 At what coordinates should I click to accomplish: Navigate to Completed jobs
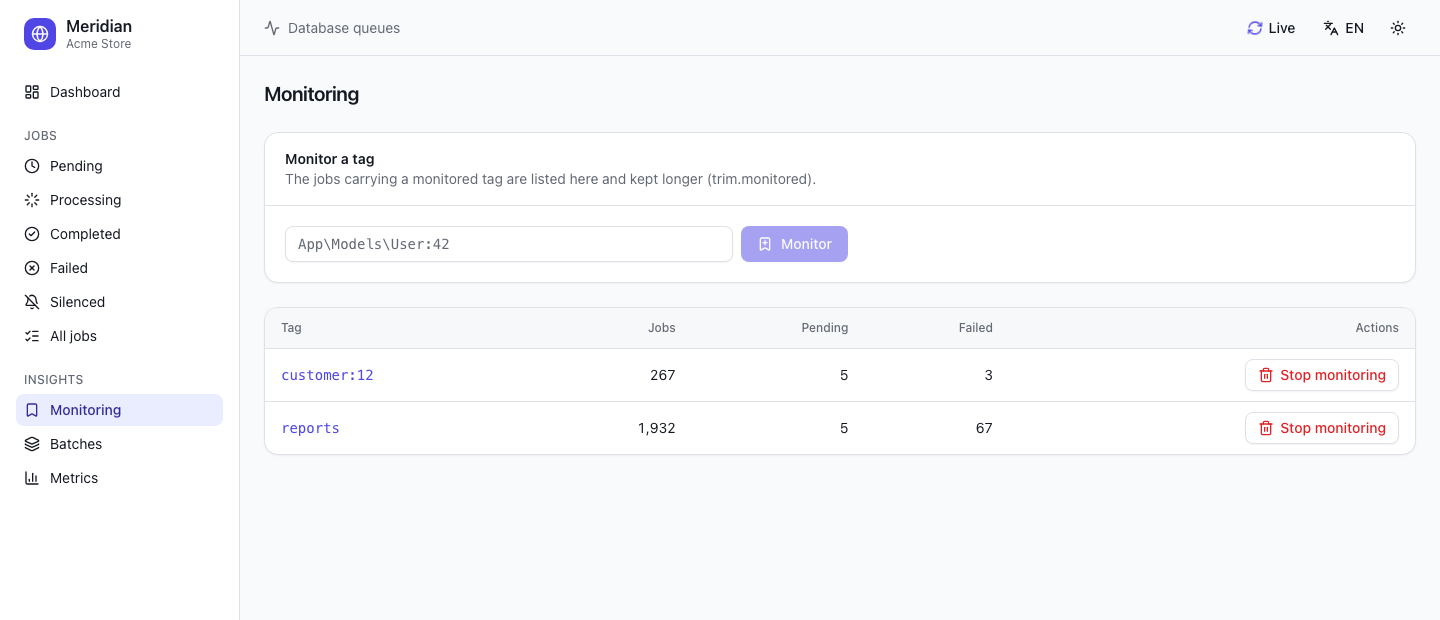tap(119, 234)
